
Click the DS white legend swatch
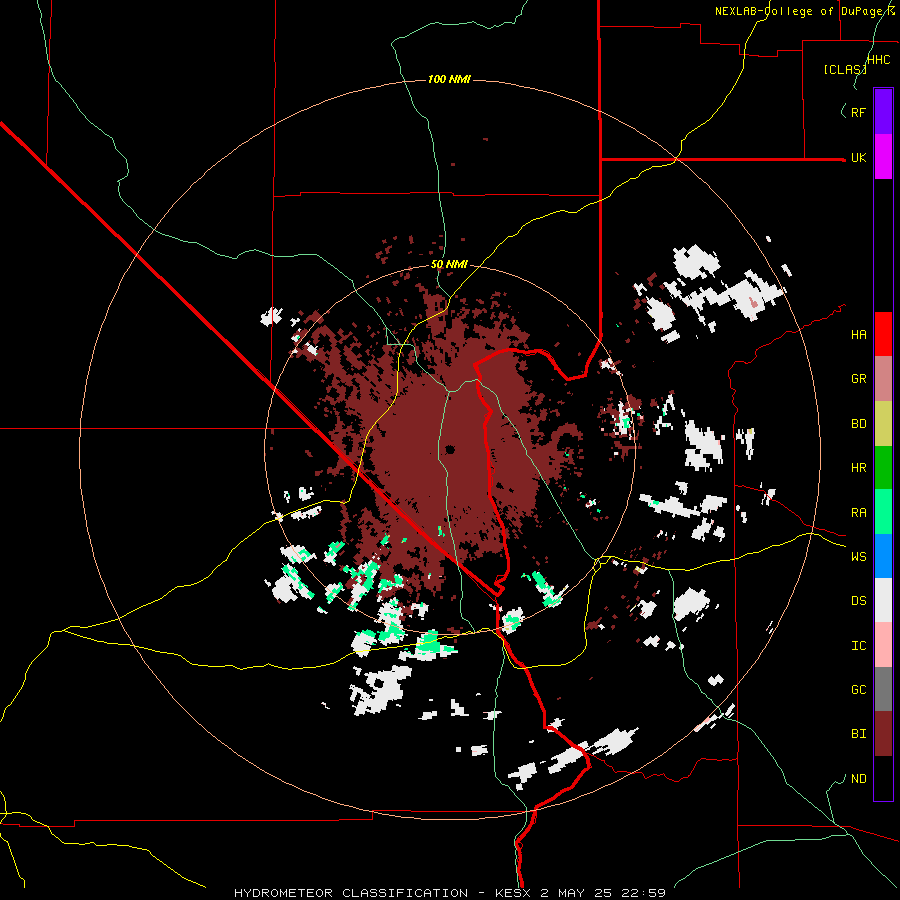(x=883, y=600)
